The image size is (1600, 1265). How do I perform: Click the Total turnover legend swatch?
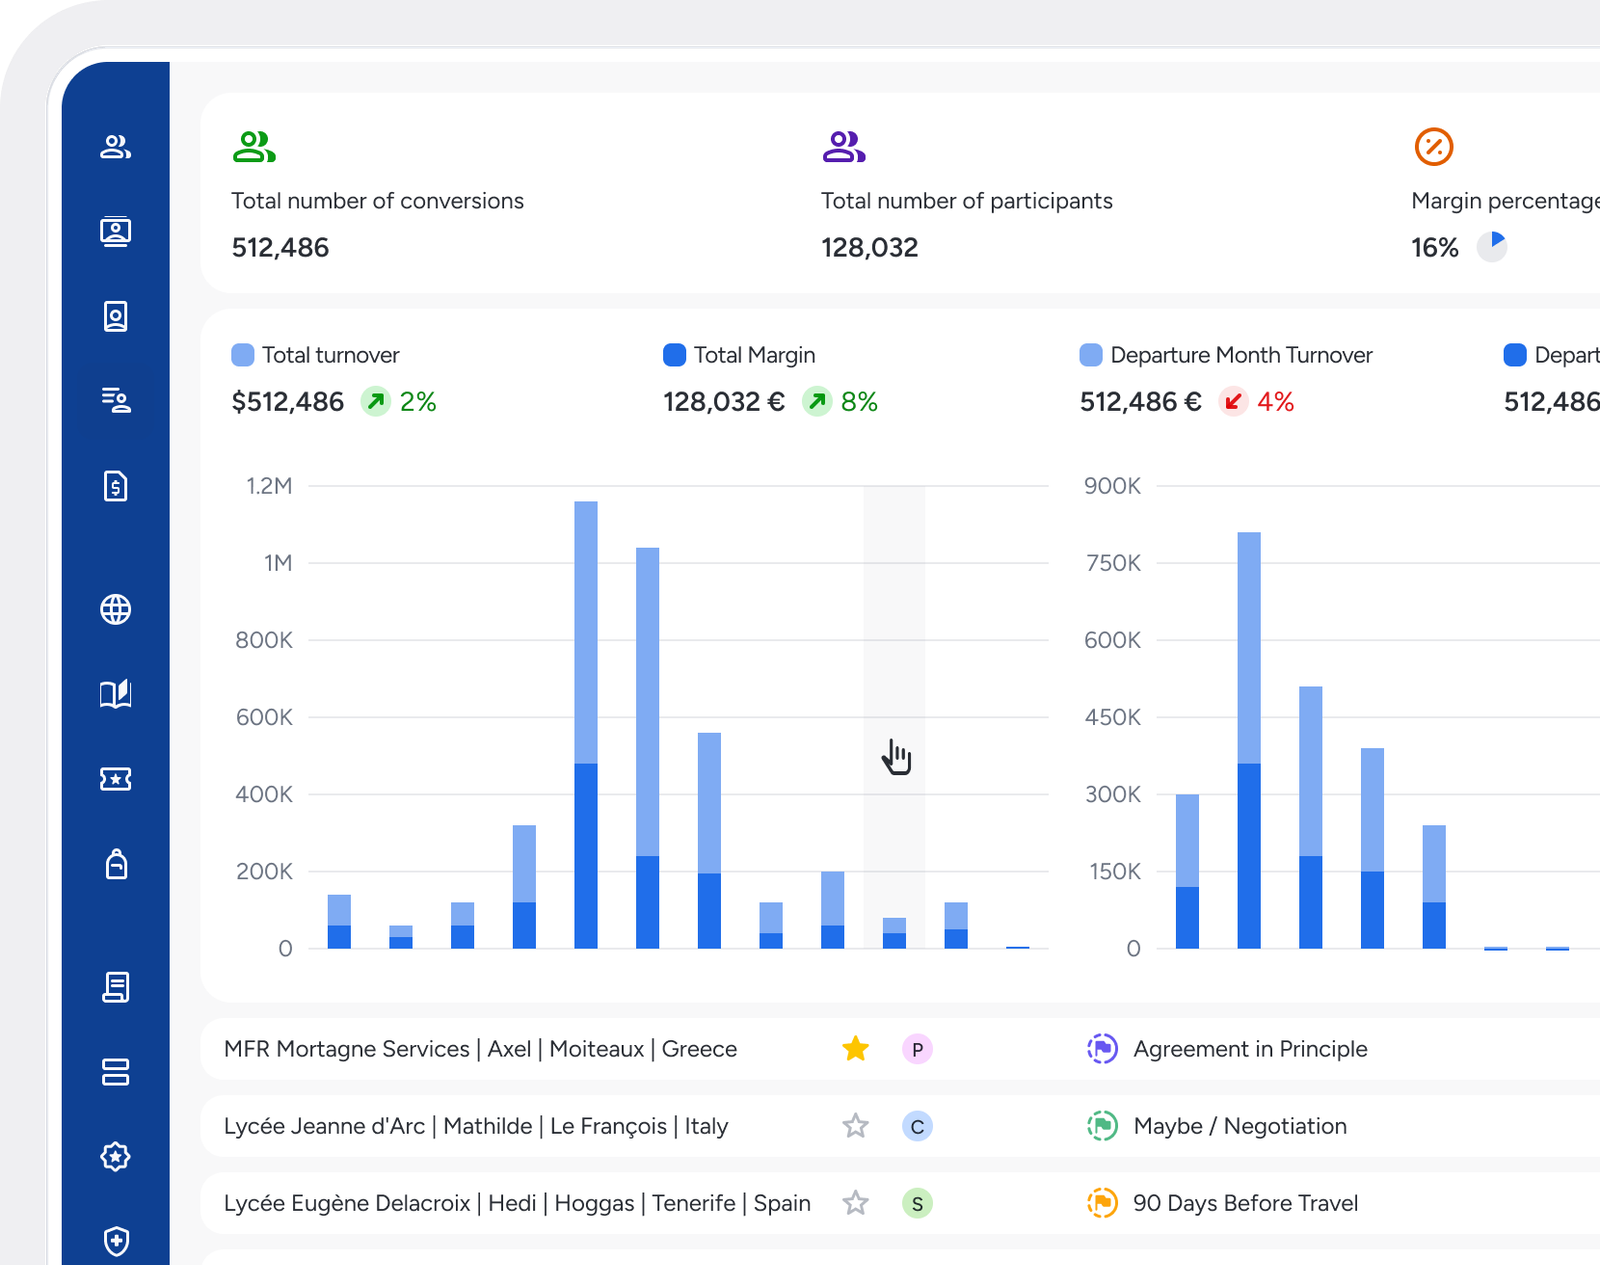[x=242, y=355]
